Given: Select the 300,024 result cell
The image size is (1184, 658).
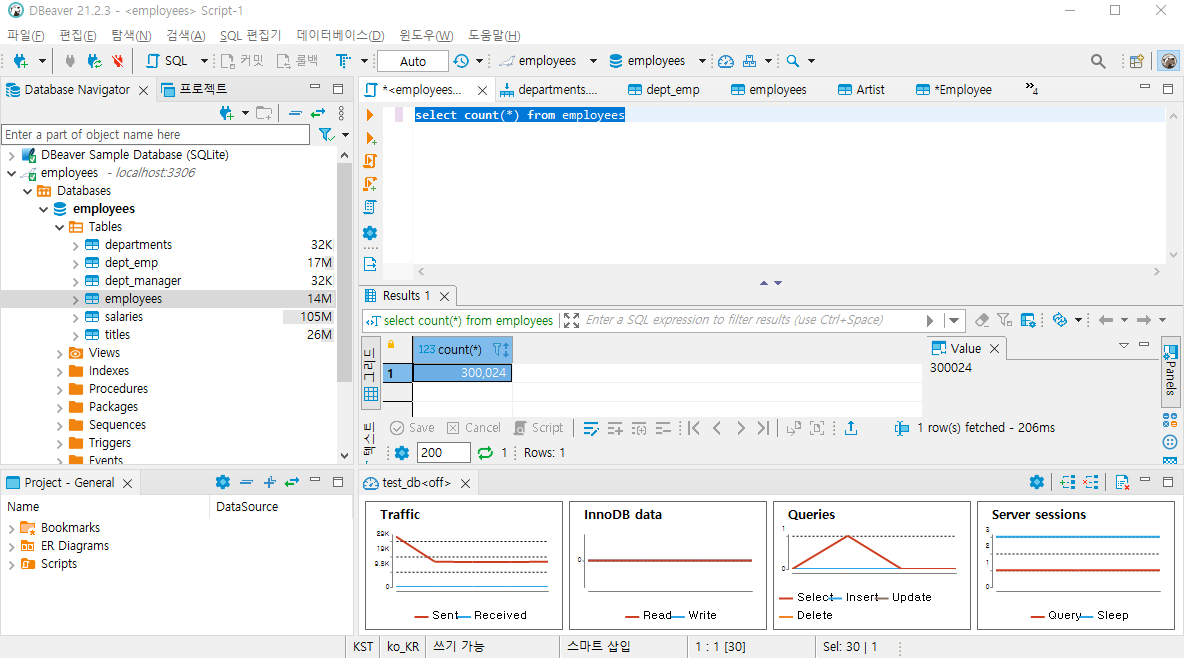Looking at the screenshot, I should coord(462,373).
